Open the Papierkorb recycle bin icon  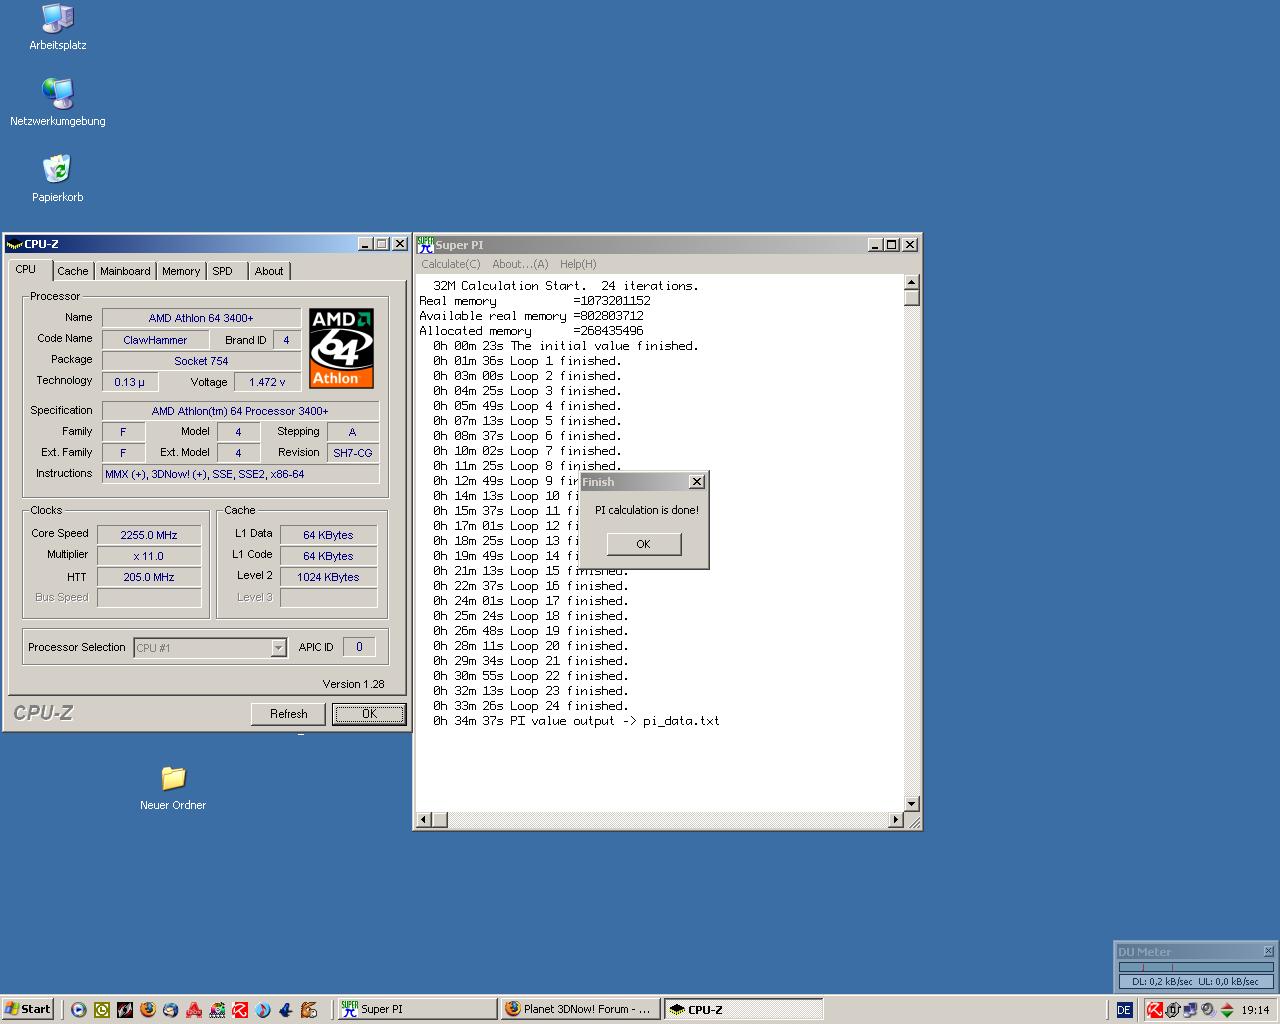point(57,178)
